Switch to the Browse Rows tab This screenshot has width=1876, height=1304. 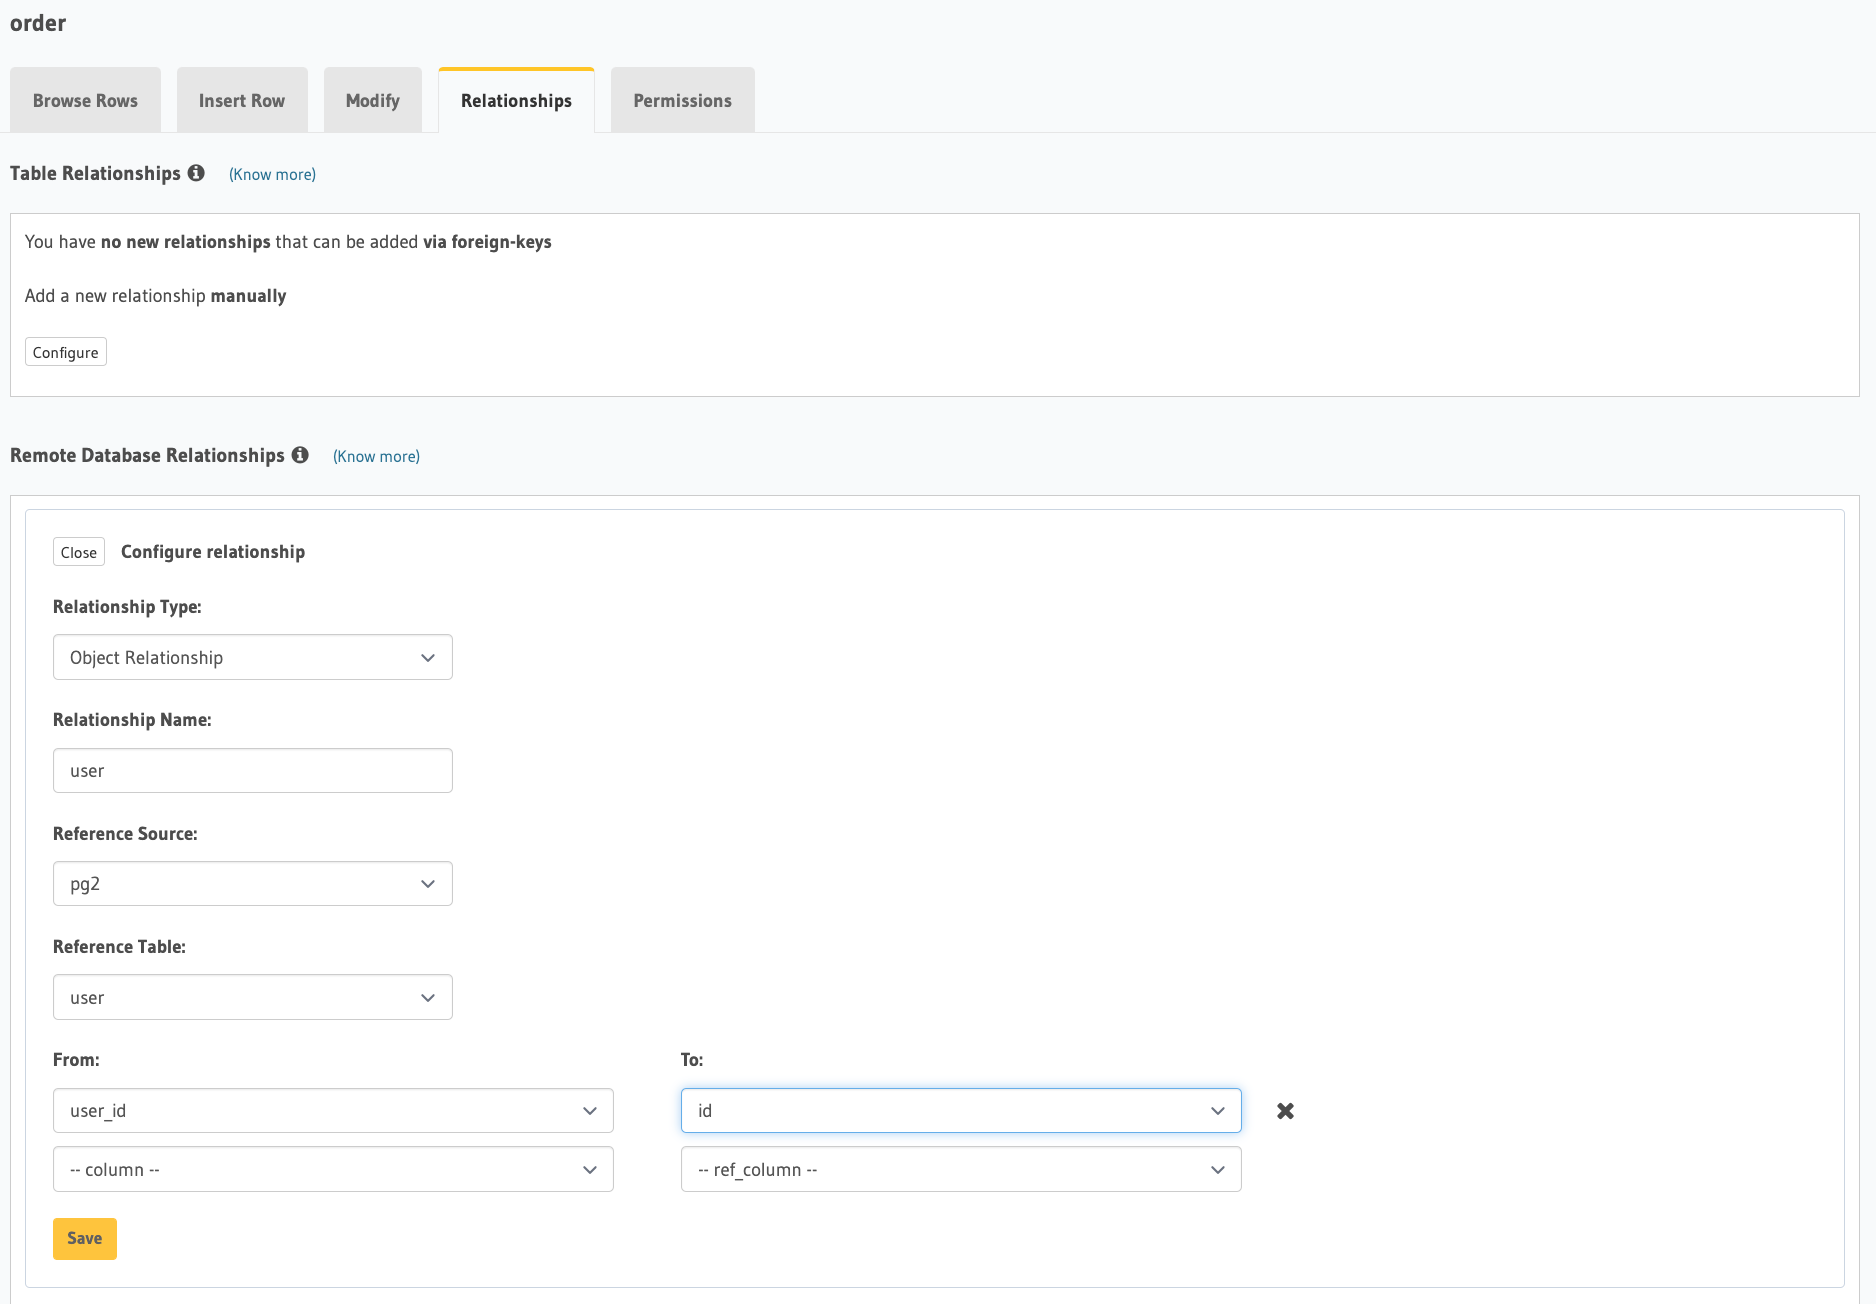[x=85, y=100]
